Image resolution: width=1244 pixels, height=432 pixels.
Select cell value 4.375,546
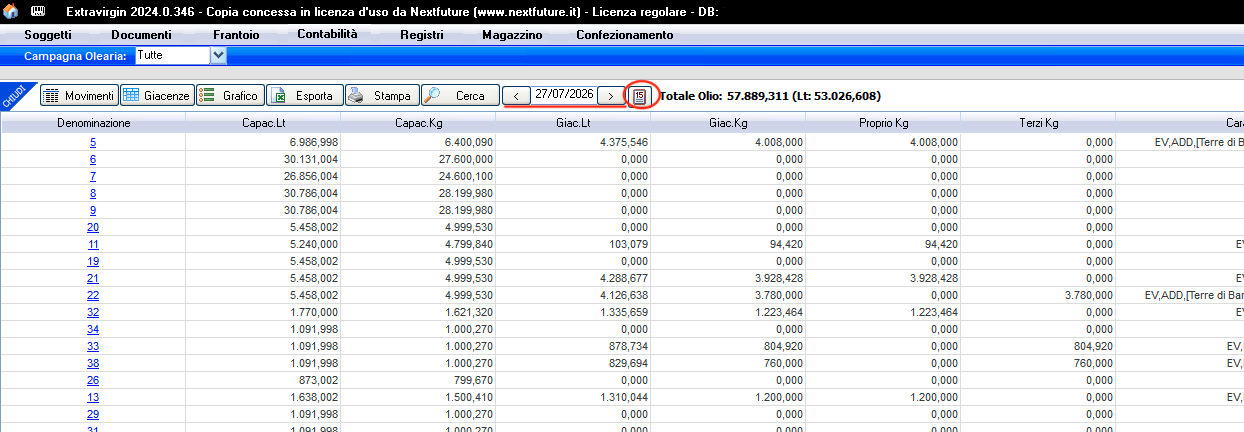[x=626, y=143]
